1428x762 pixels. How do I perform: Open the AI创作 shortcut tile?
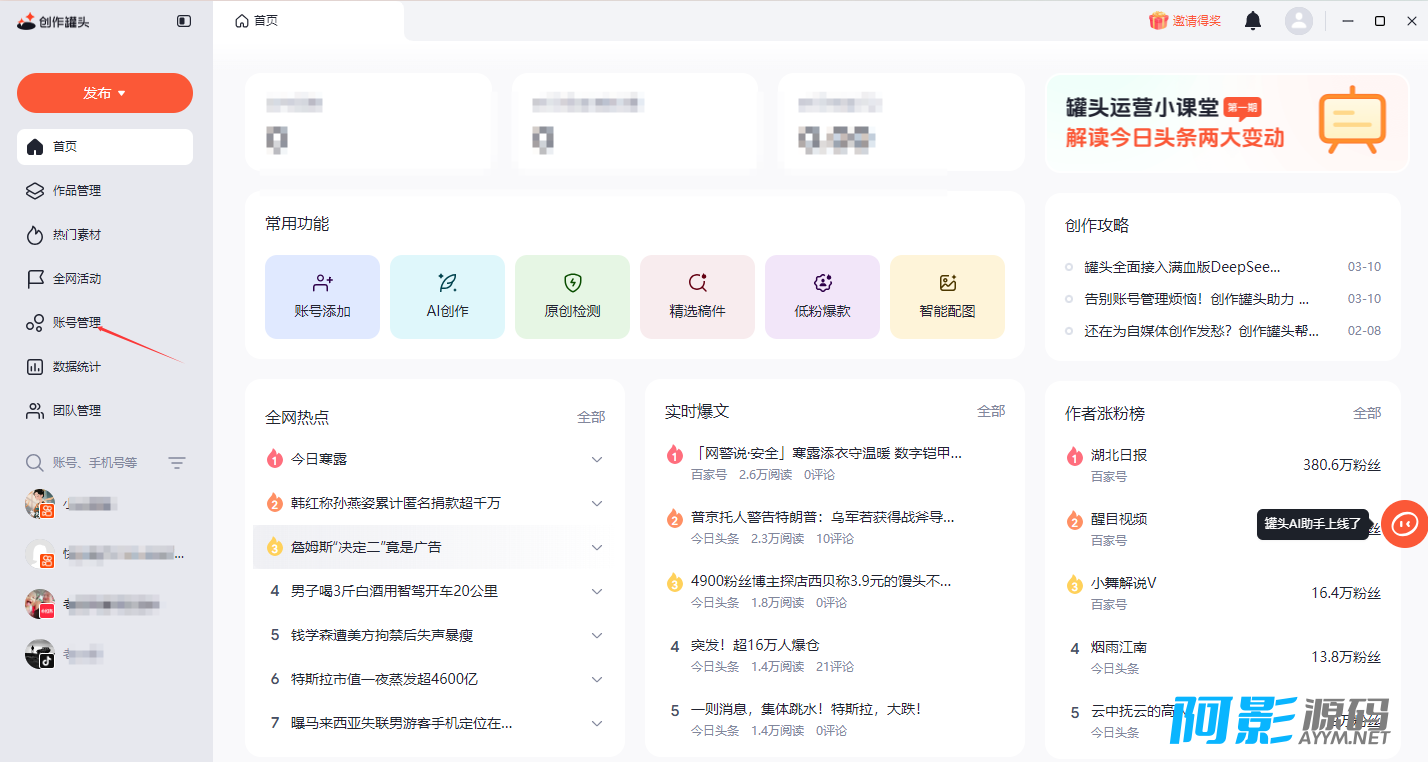pos(447,297)
